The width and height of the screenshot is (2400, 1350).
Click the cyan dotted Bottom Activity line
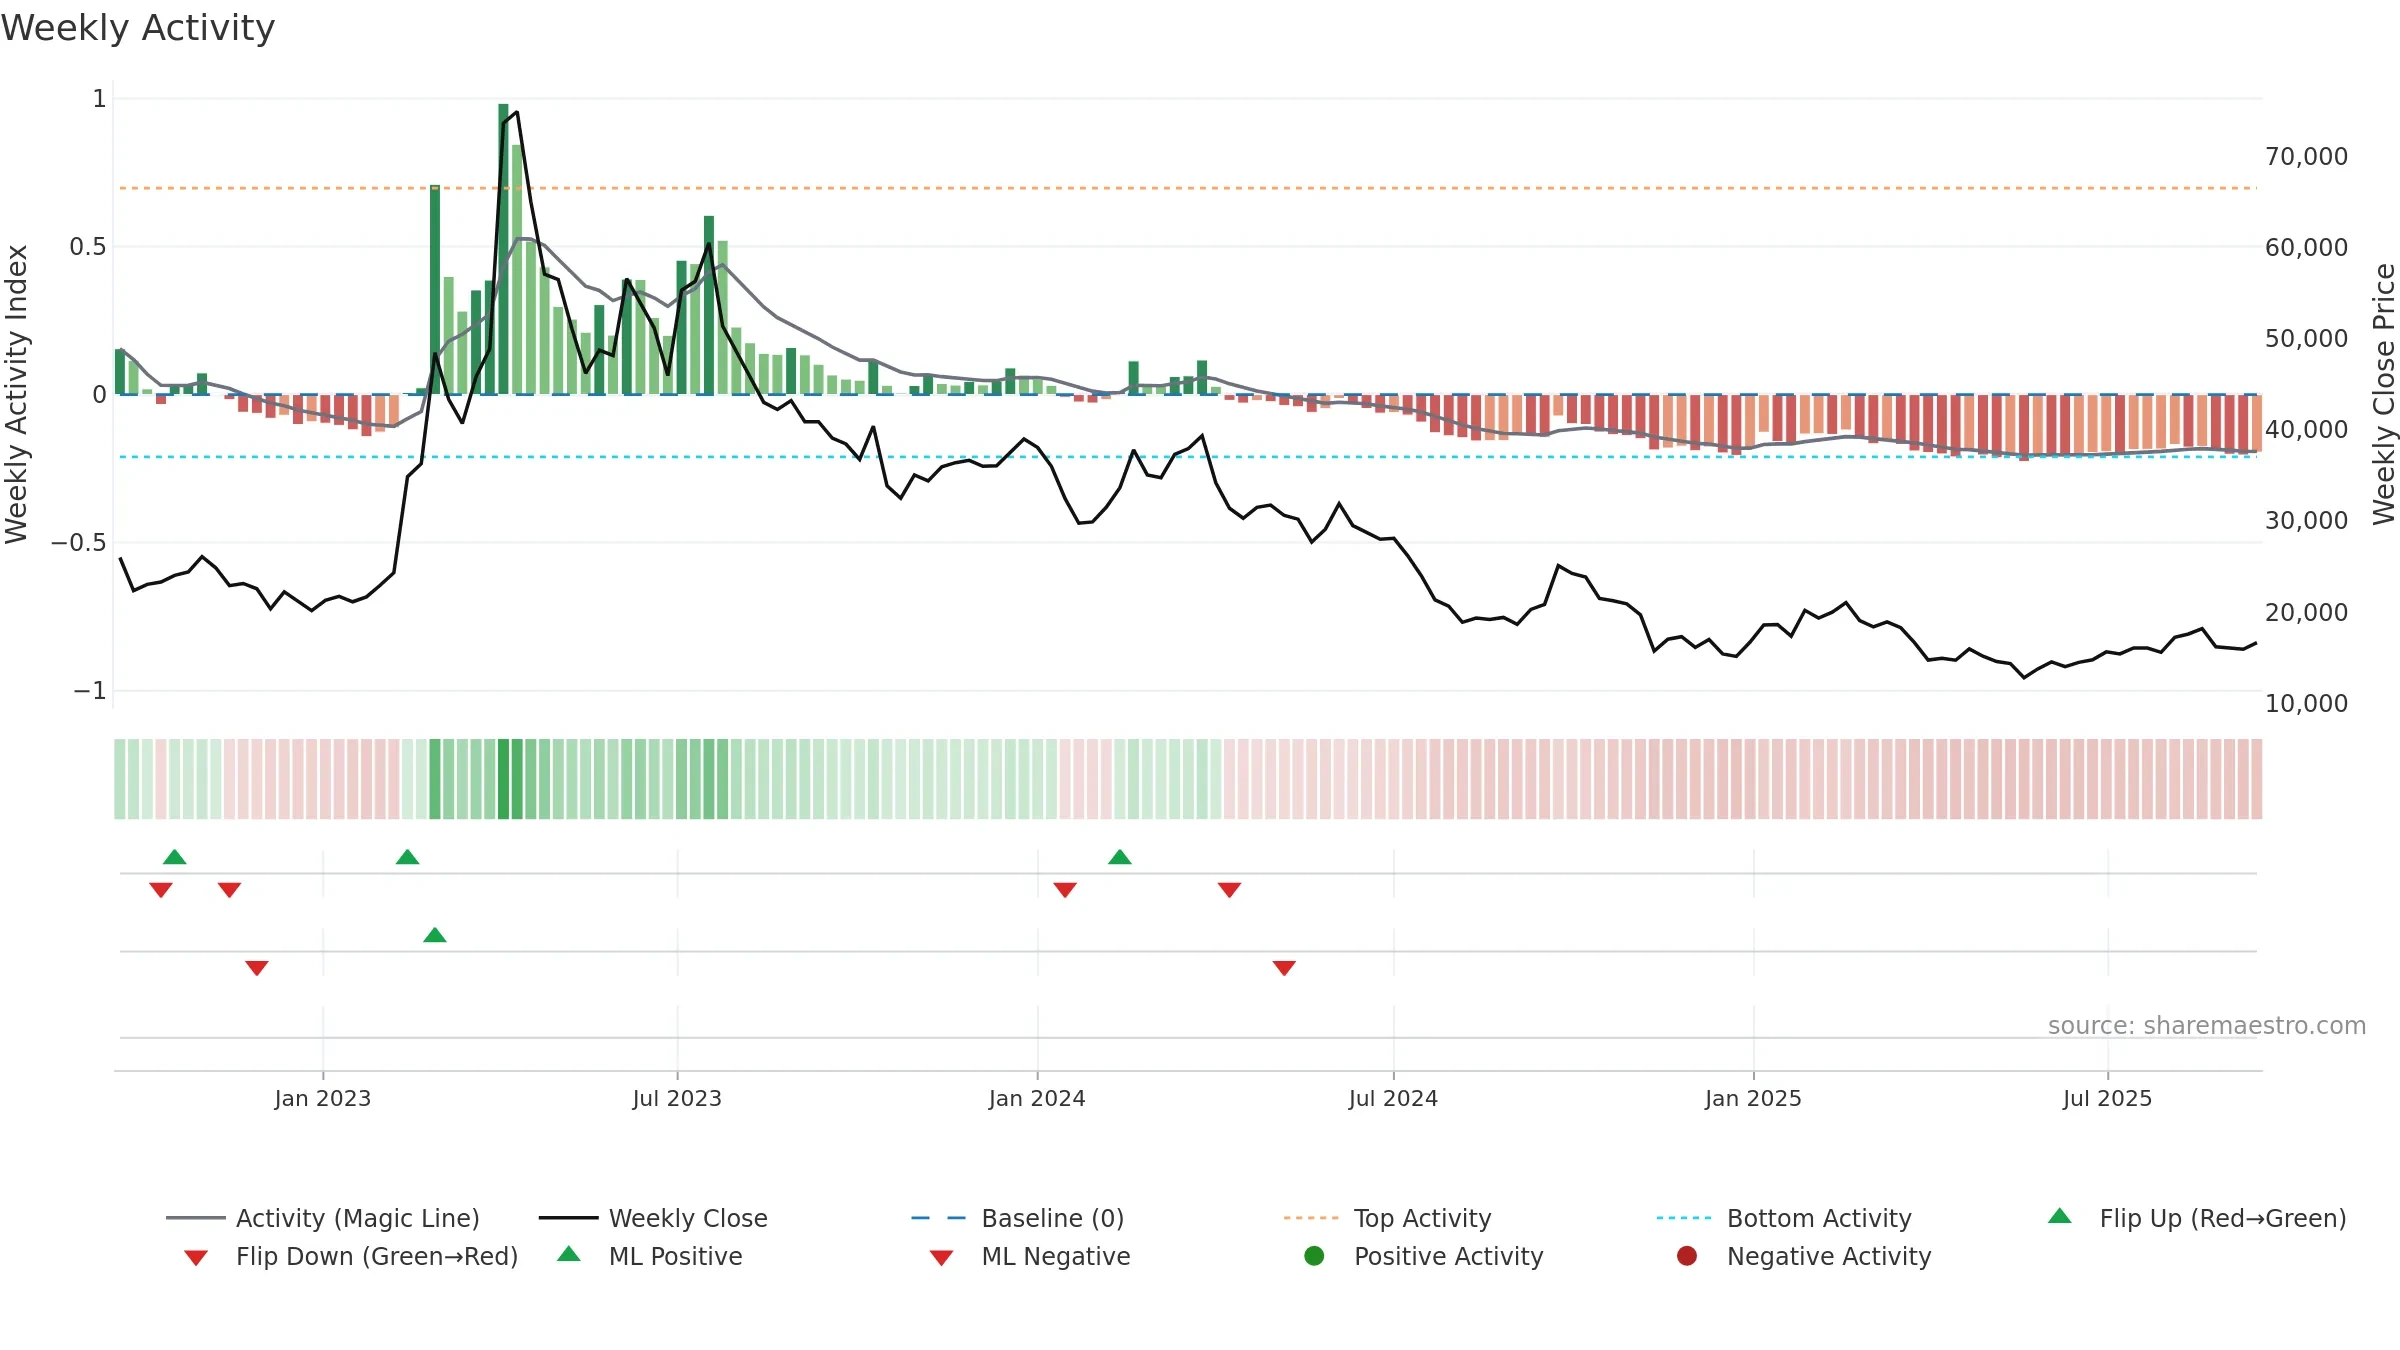tap(1188, 457)
